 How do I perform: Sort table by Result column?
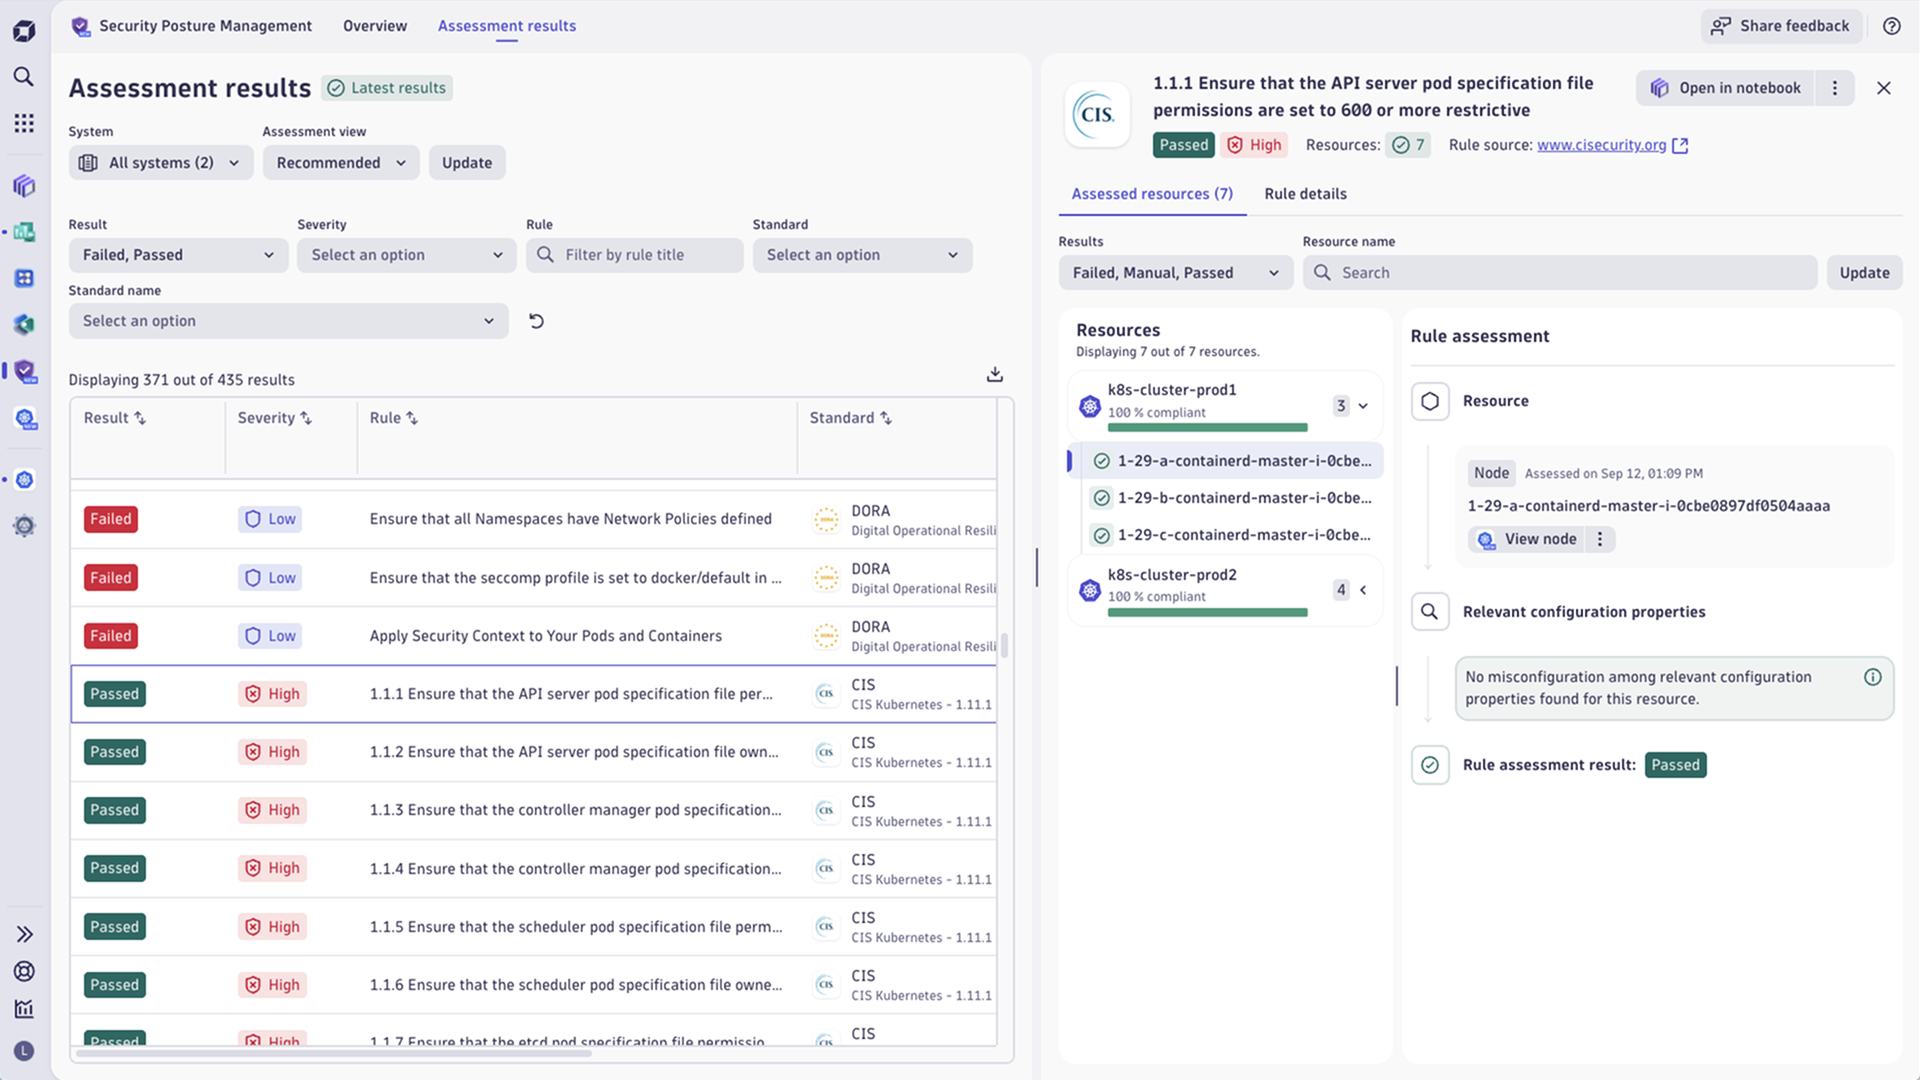click(x=115, y=418)
